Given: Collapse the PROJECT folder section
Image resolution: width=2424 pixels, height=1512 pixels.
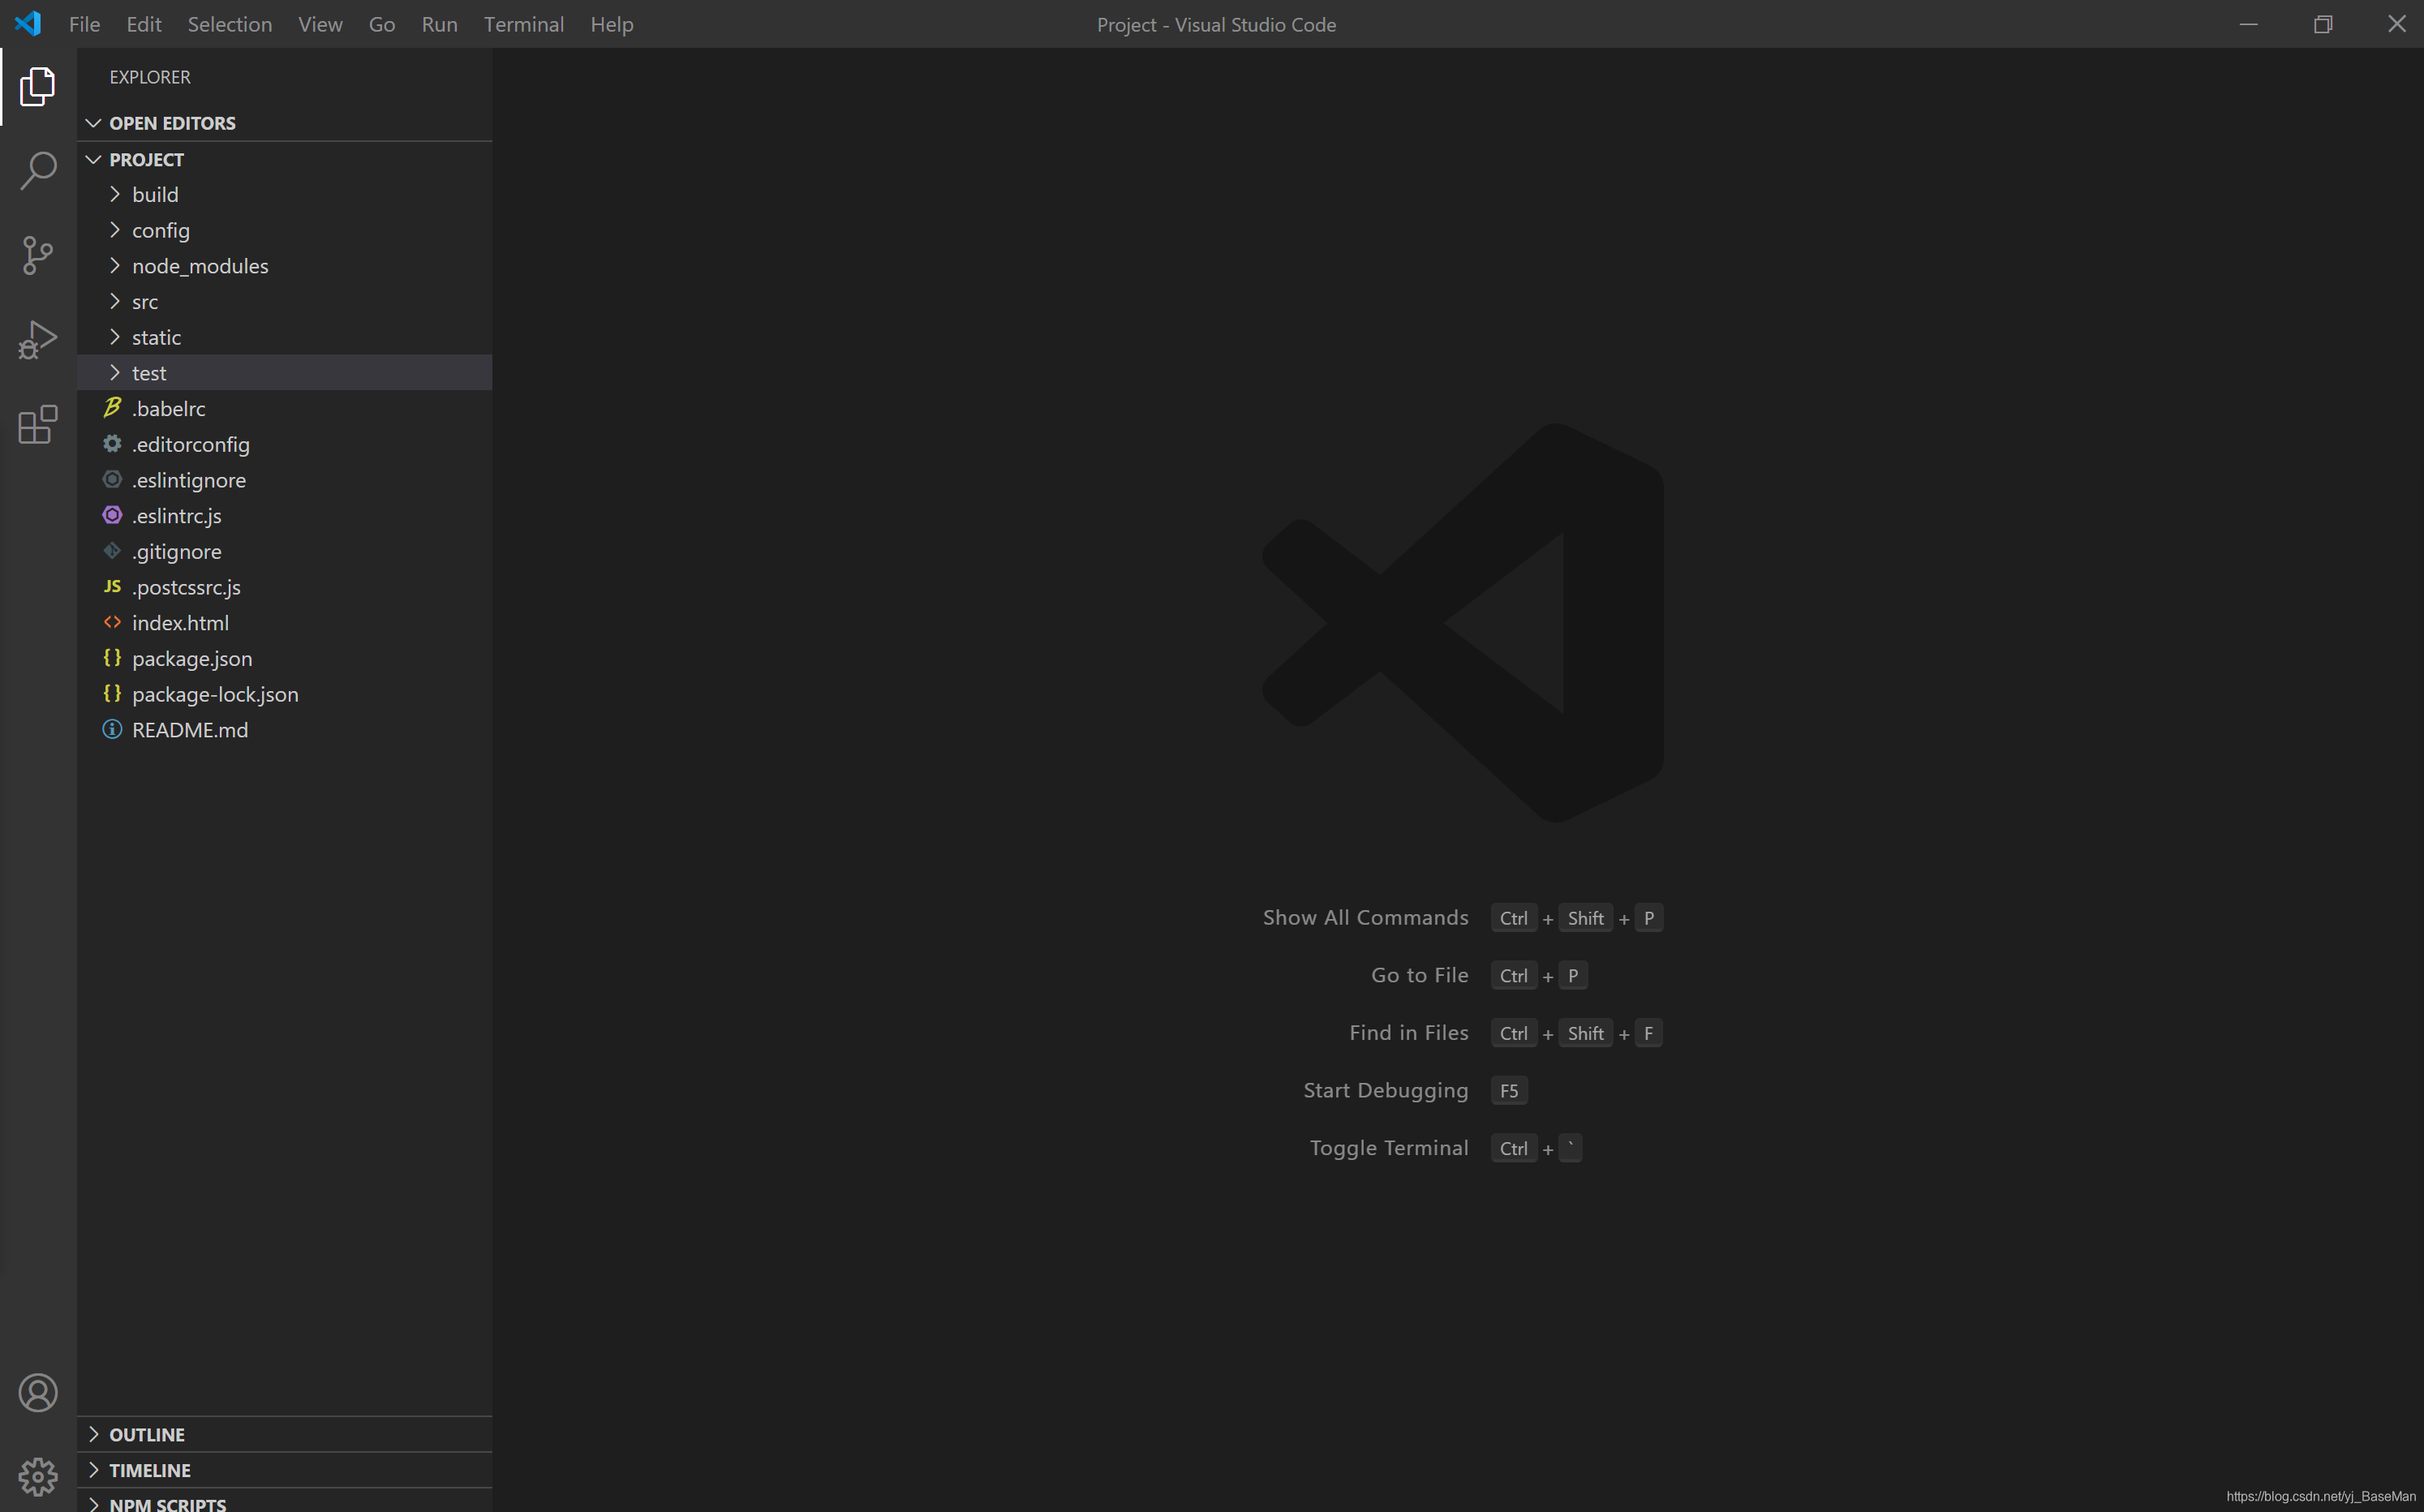Looking at the screenshot, I should coord(146,160).
